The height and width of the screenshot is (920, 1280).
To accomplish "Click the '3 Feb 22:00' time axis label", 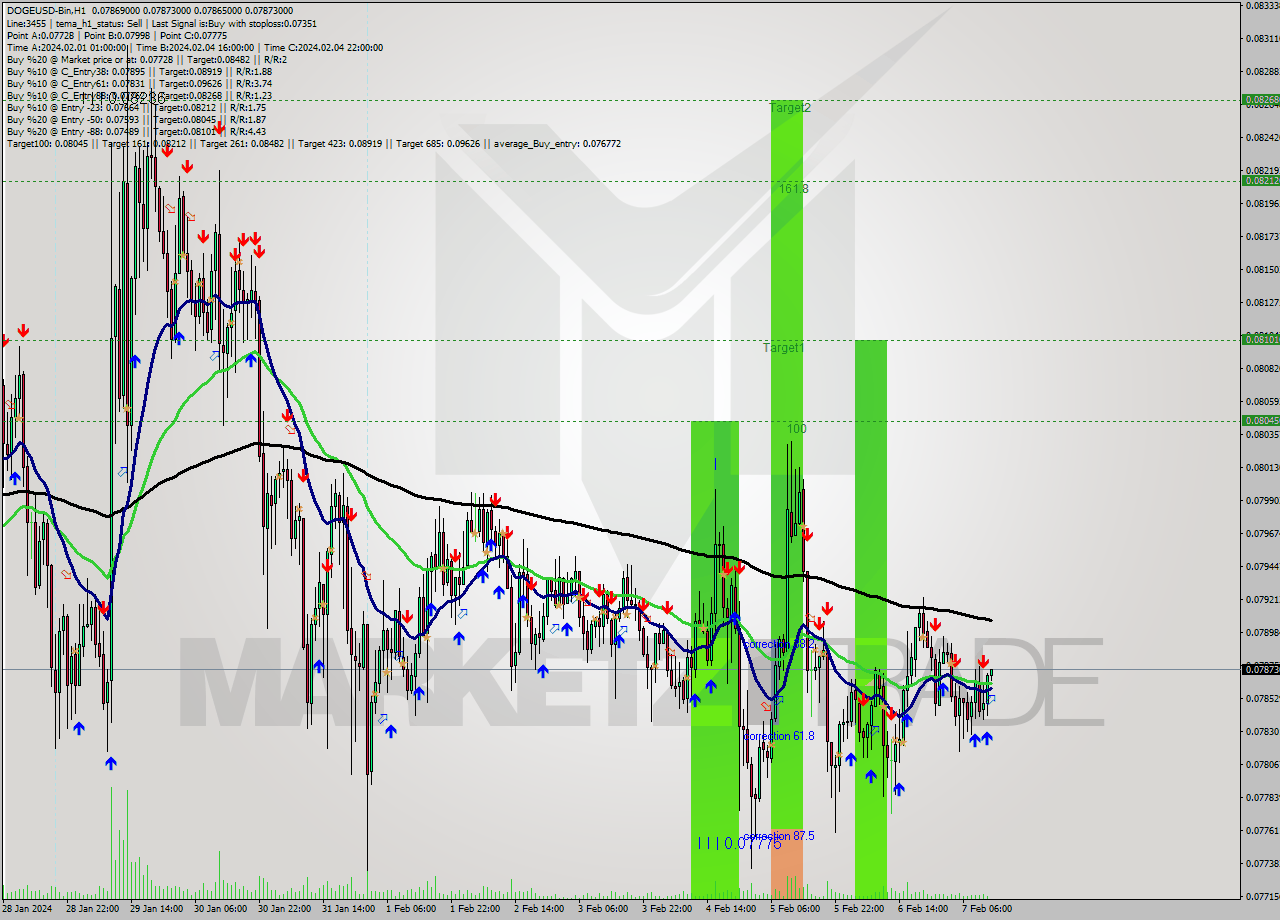I will coord(667,909).
